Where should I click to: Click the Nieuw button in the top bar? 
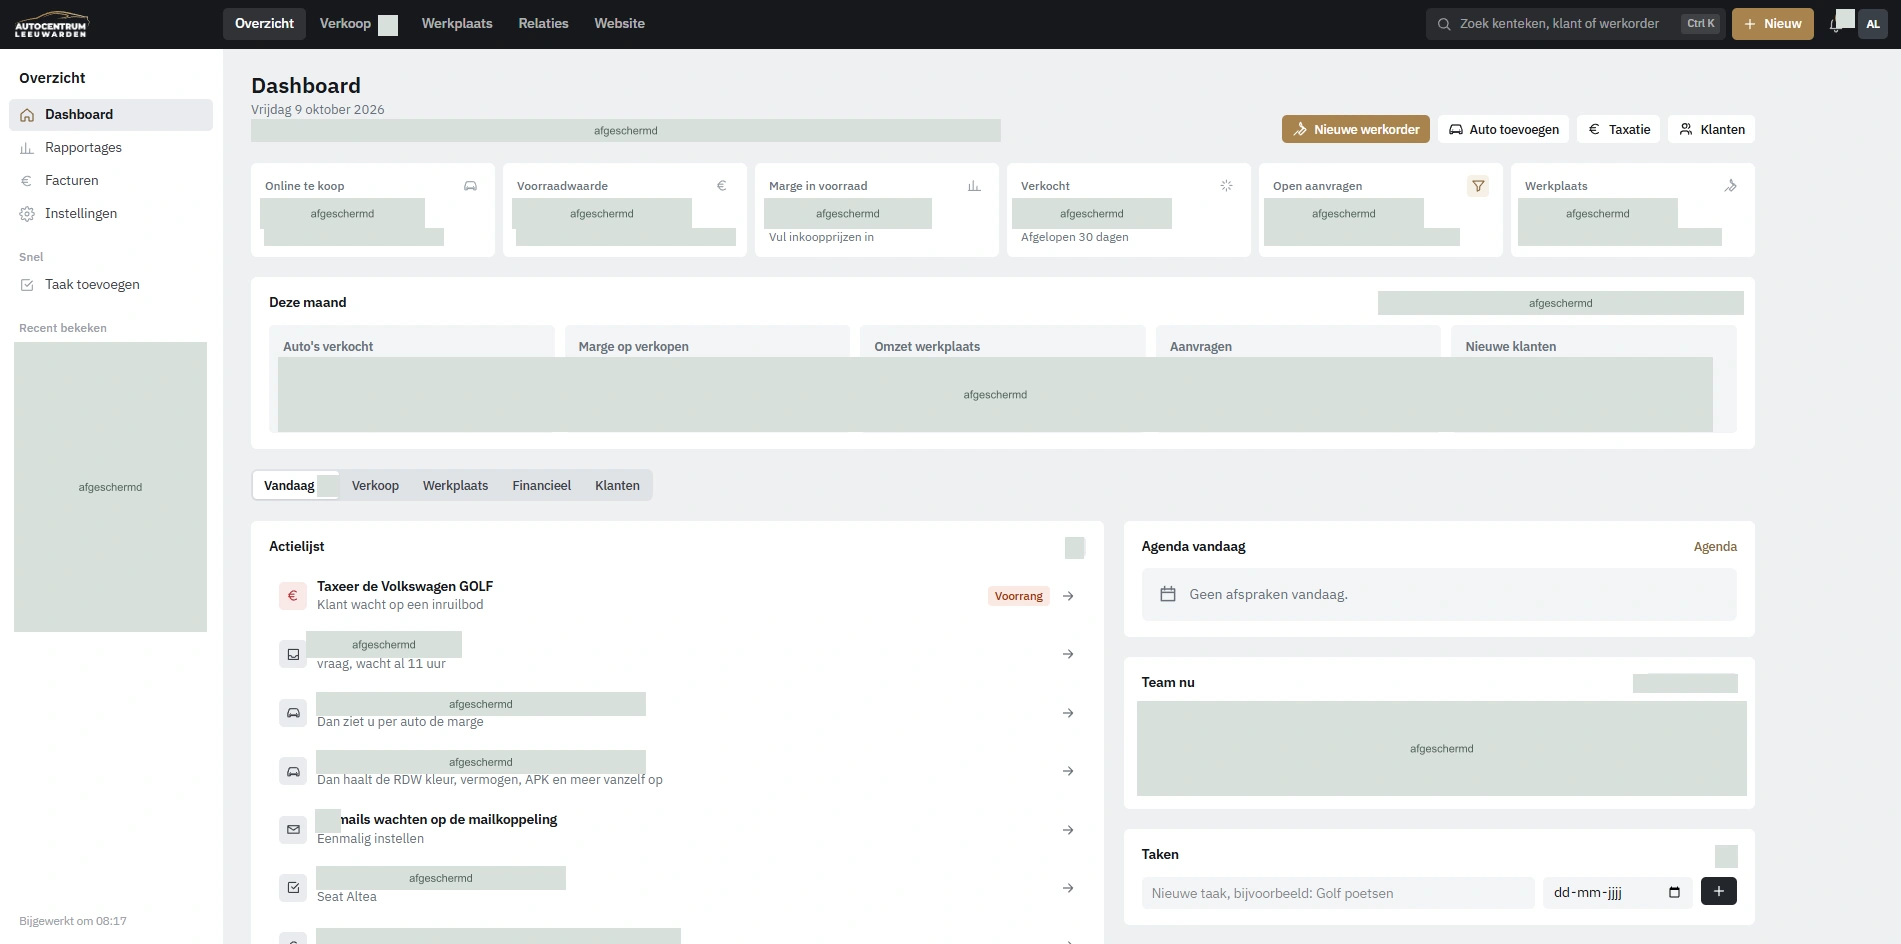coord(1773,24)
